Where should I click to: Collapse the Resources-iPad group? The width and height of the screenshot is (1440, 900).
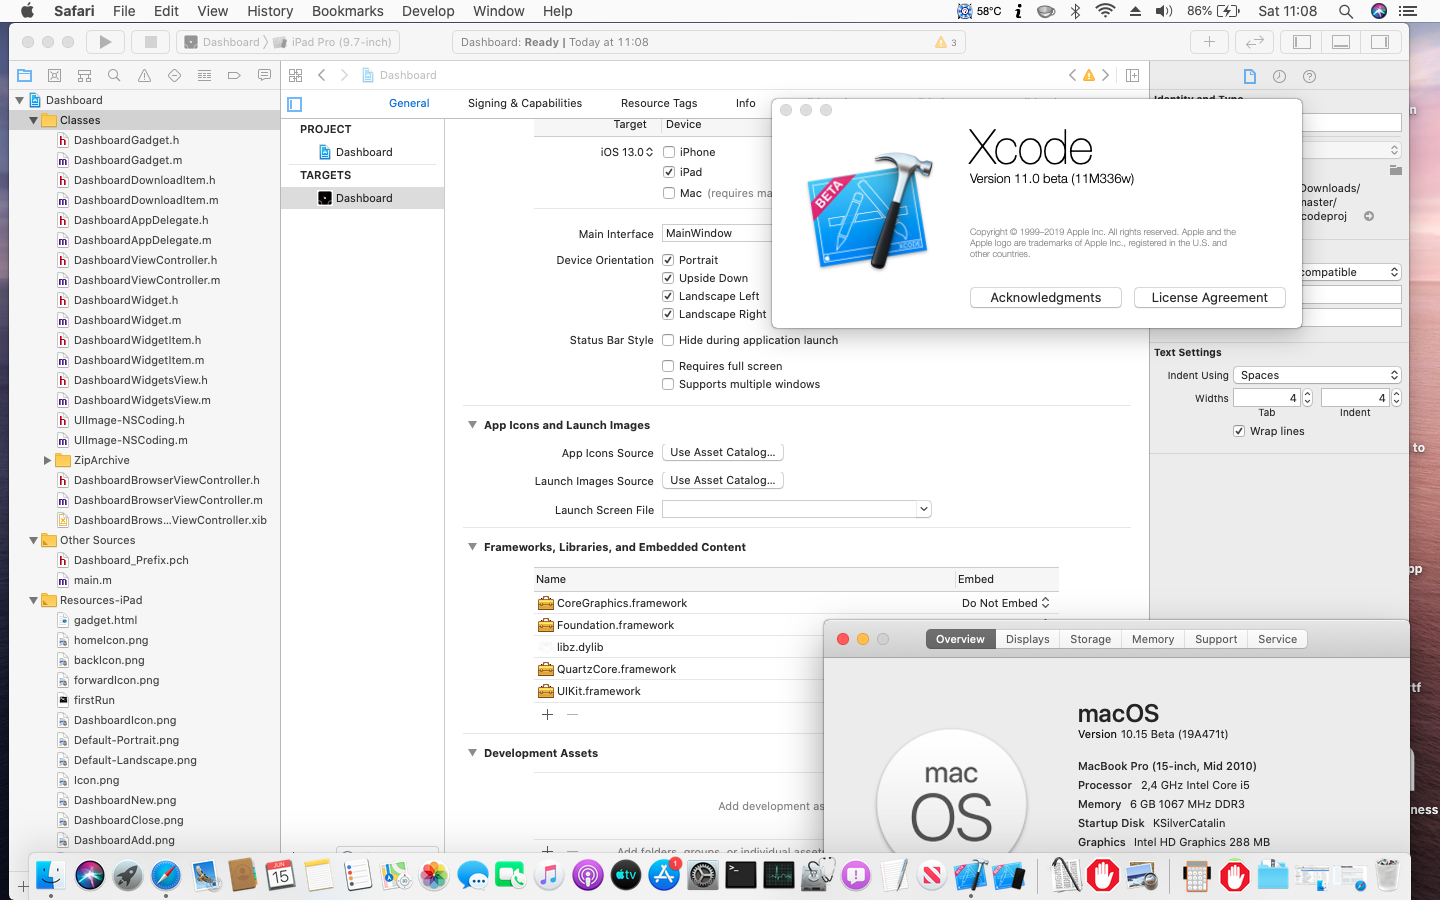[x=33, y=600]
